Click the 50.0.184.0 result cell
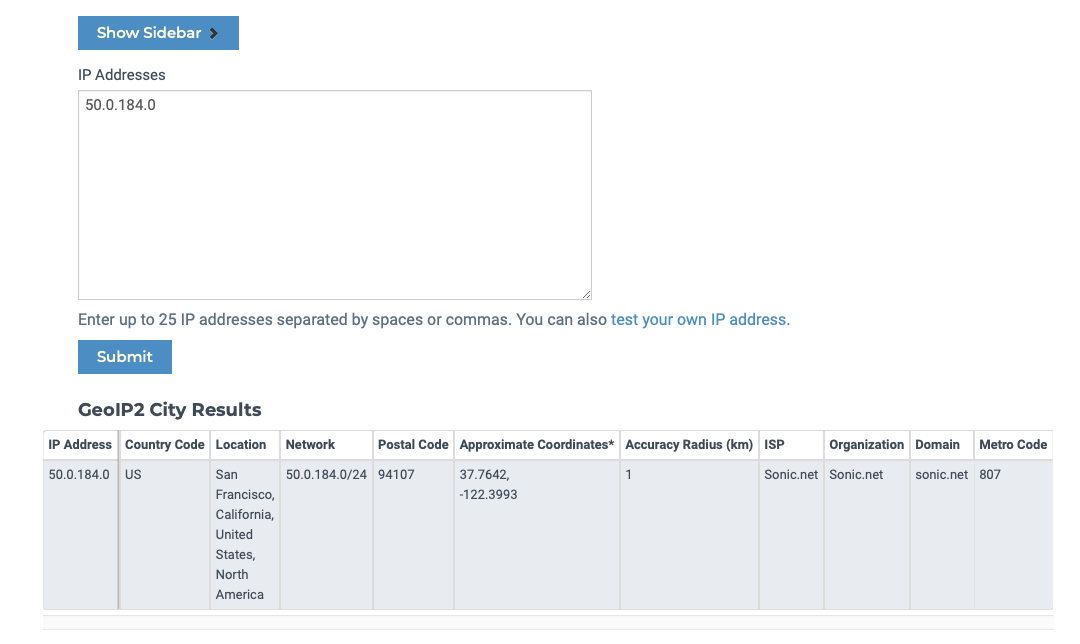The height and width of the screenshot is (644, 1080). [80, 534]
